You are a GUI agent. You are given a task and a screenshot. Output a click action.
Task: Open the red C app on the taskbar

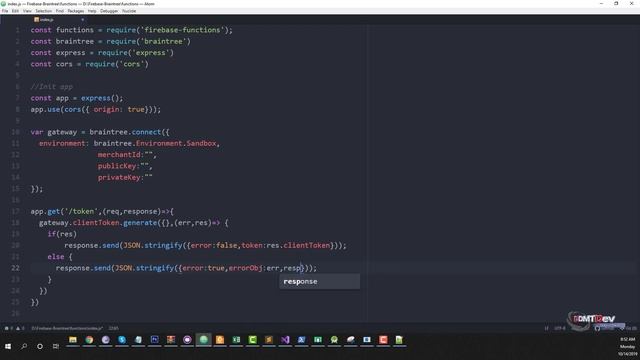tap(383, 340)
